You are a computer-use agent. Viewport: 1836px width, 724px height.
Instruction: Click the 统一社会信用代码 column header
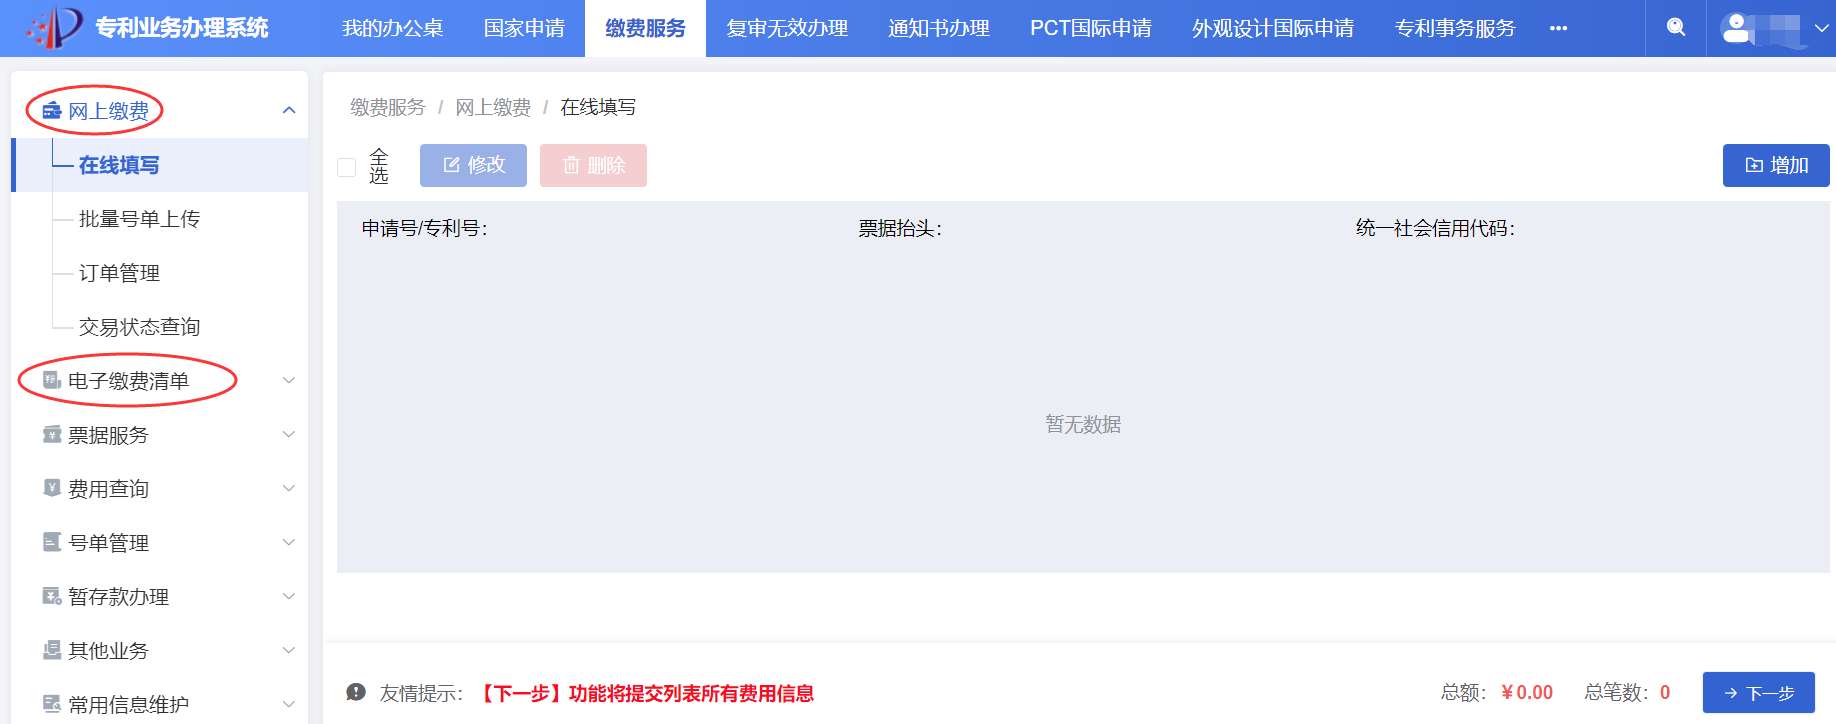pos(1436,228)
